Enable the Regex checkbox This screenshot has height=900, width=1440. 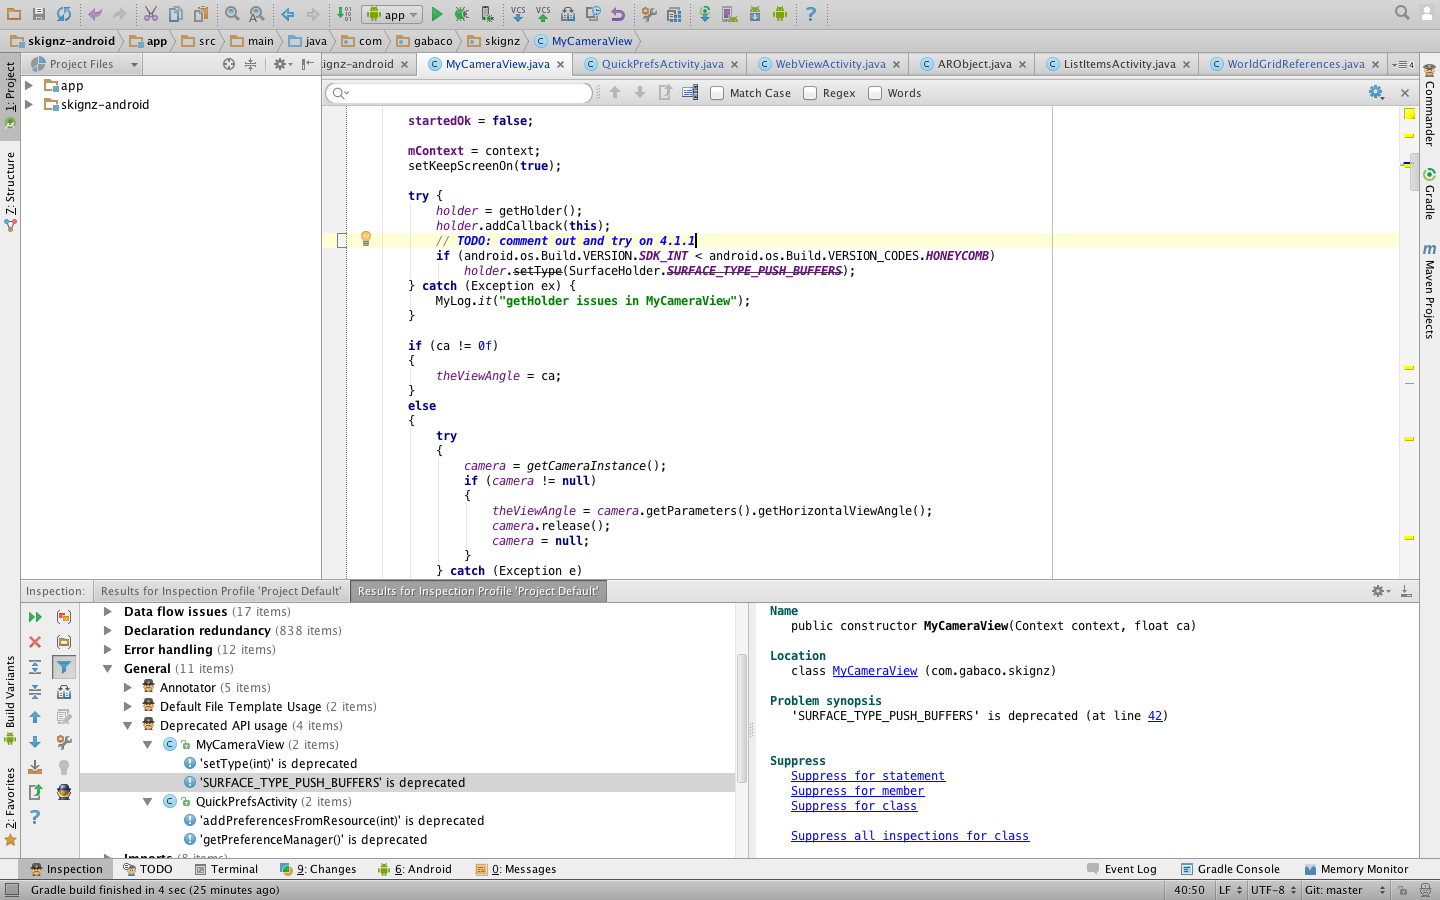tap(810, 93)
